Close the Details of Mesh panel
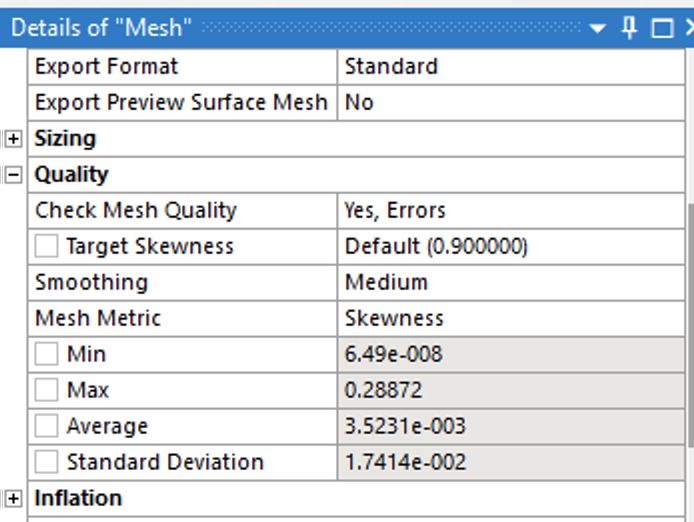The width and height of the screenshot is (694, 522). [x=686, y=28]
